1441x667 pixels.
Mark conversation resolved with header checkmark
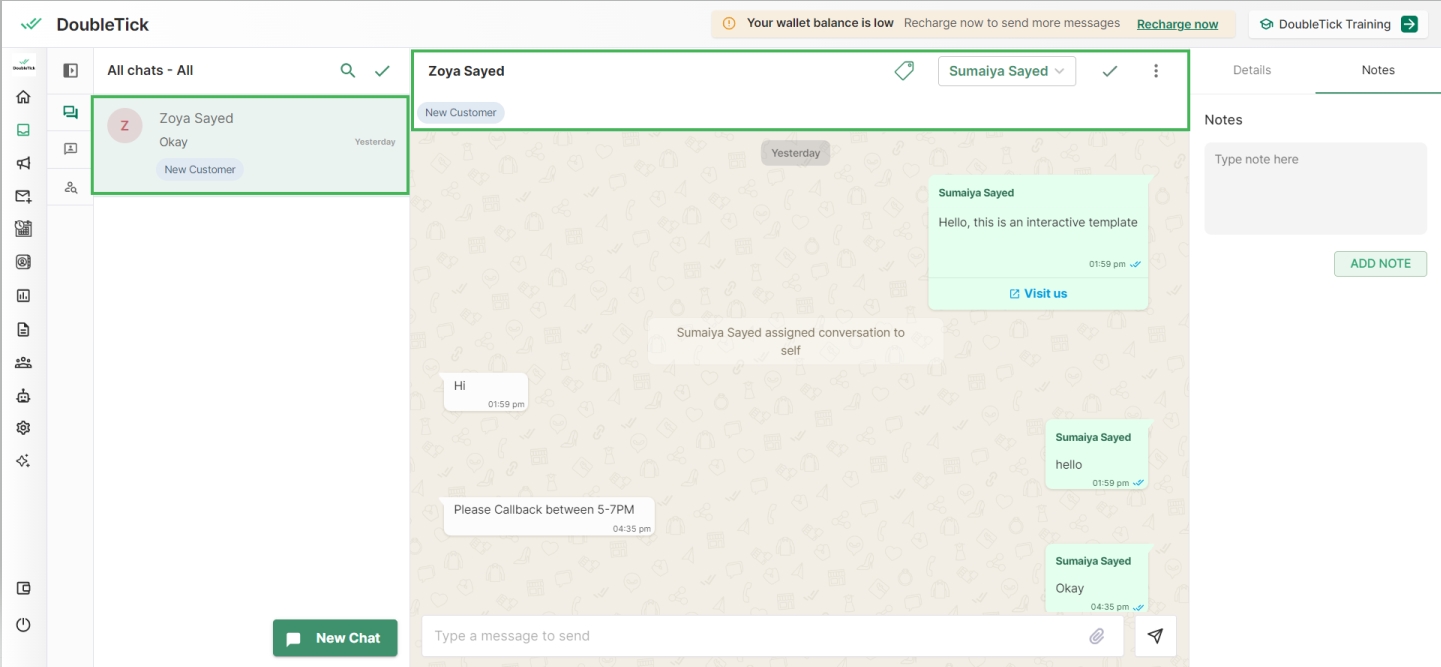(x=1109, y=71)
